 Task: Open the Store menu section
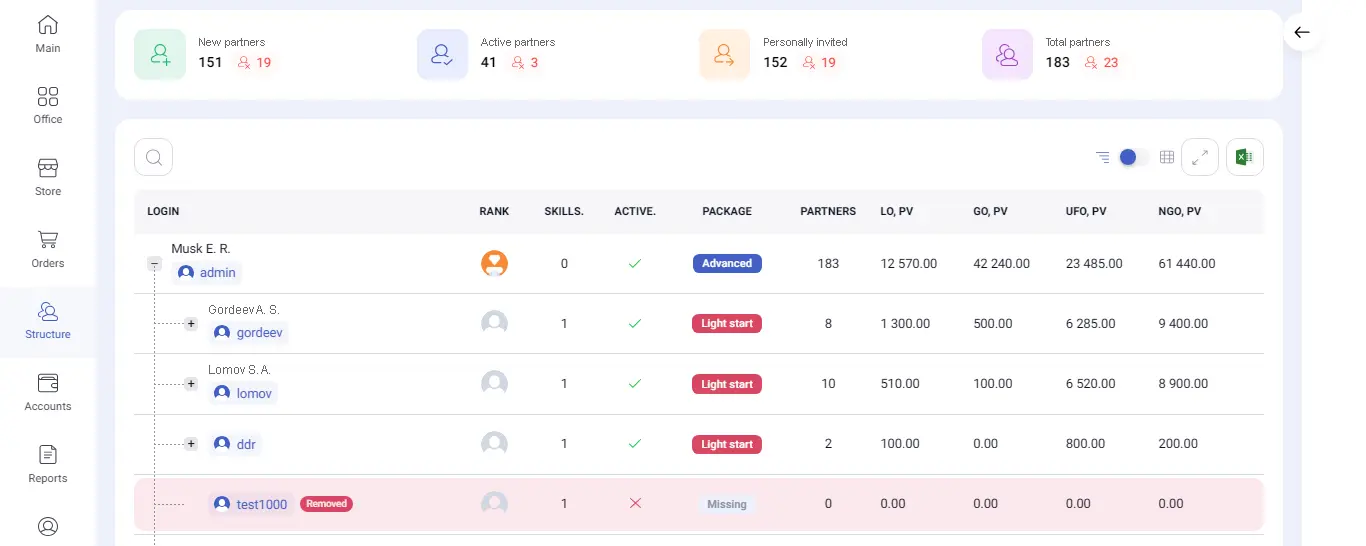(x=48, y=176)
